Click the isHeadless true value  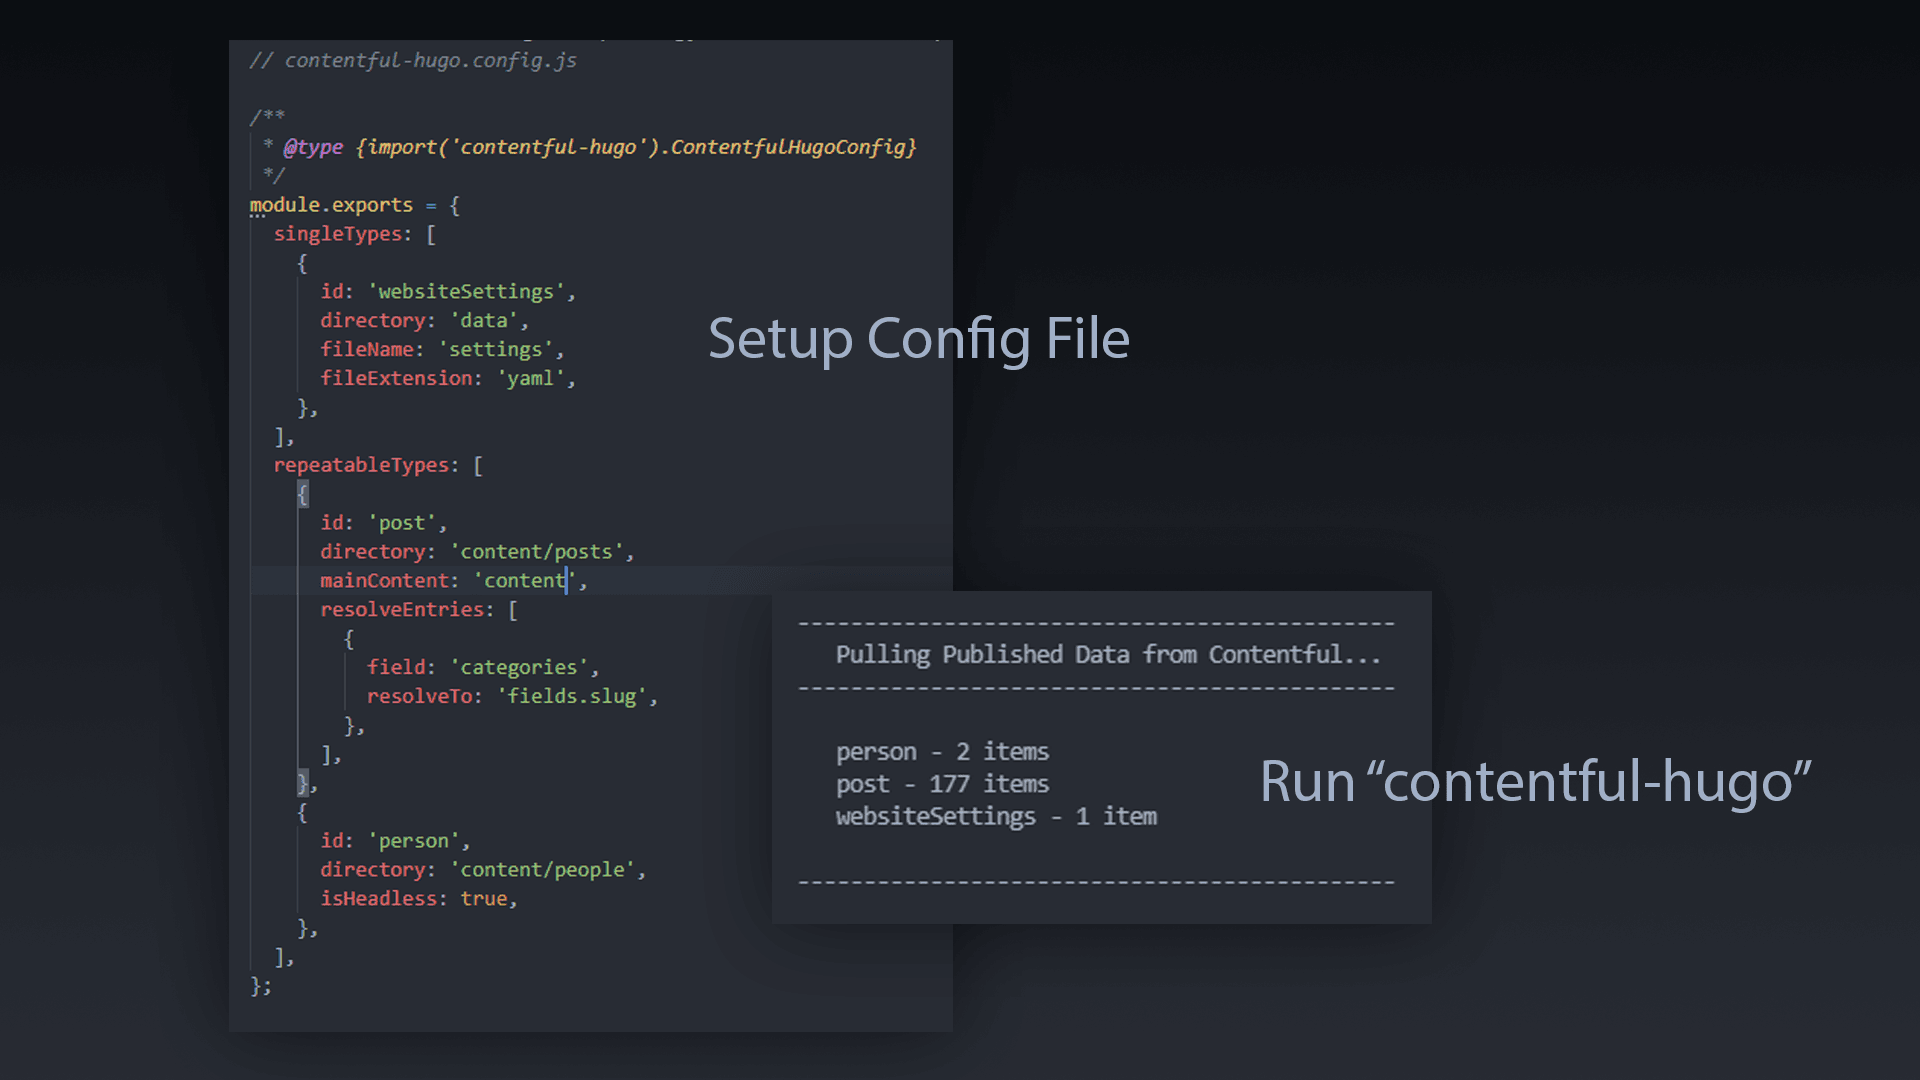(x=484, y=899)
